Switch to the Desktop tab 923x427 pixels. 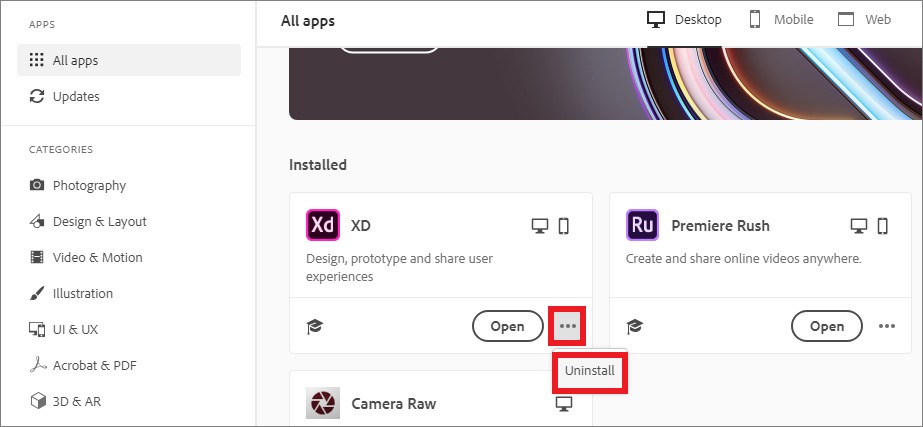684,19
